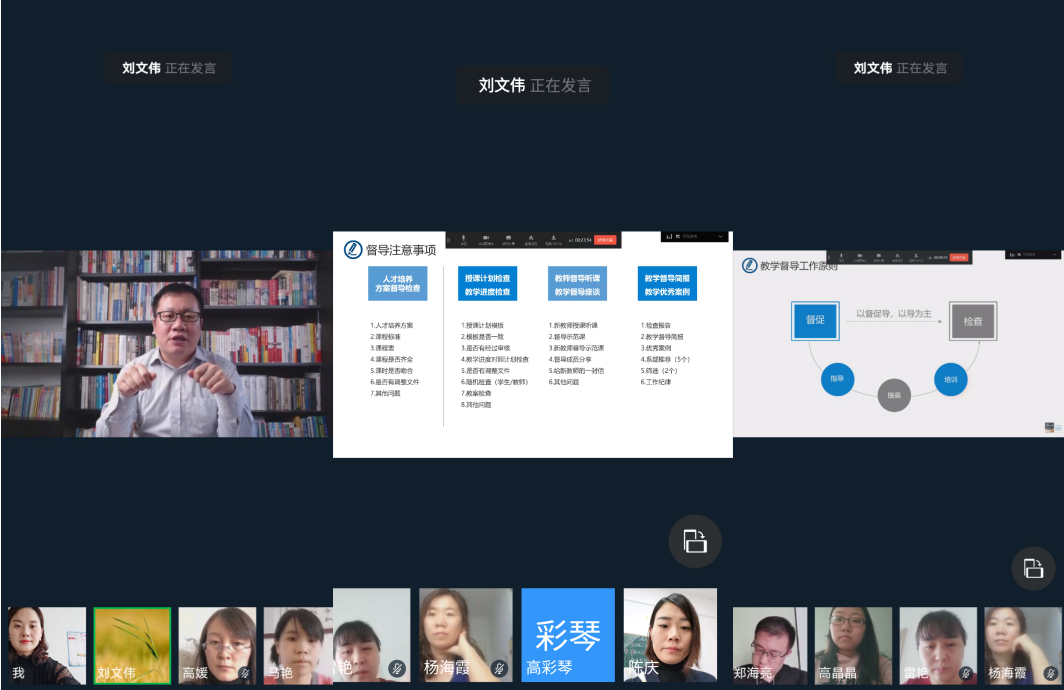Toggle the muted mic badge on 雷艳's tile

click(x=966, y=673)
